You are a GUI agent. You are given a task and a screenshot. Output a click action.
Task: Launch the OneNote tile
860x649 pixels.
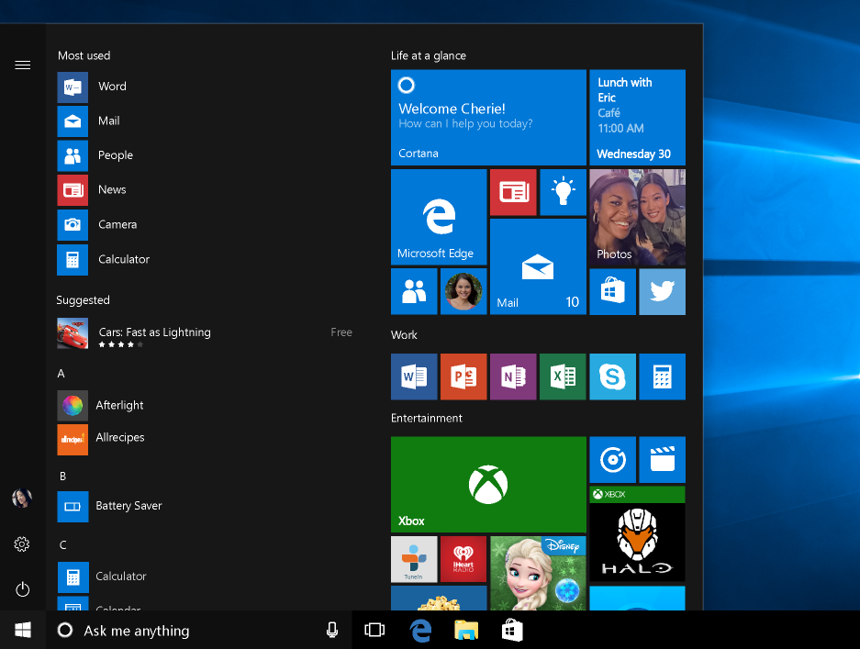[513, 377]
